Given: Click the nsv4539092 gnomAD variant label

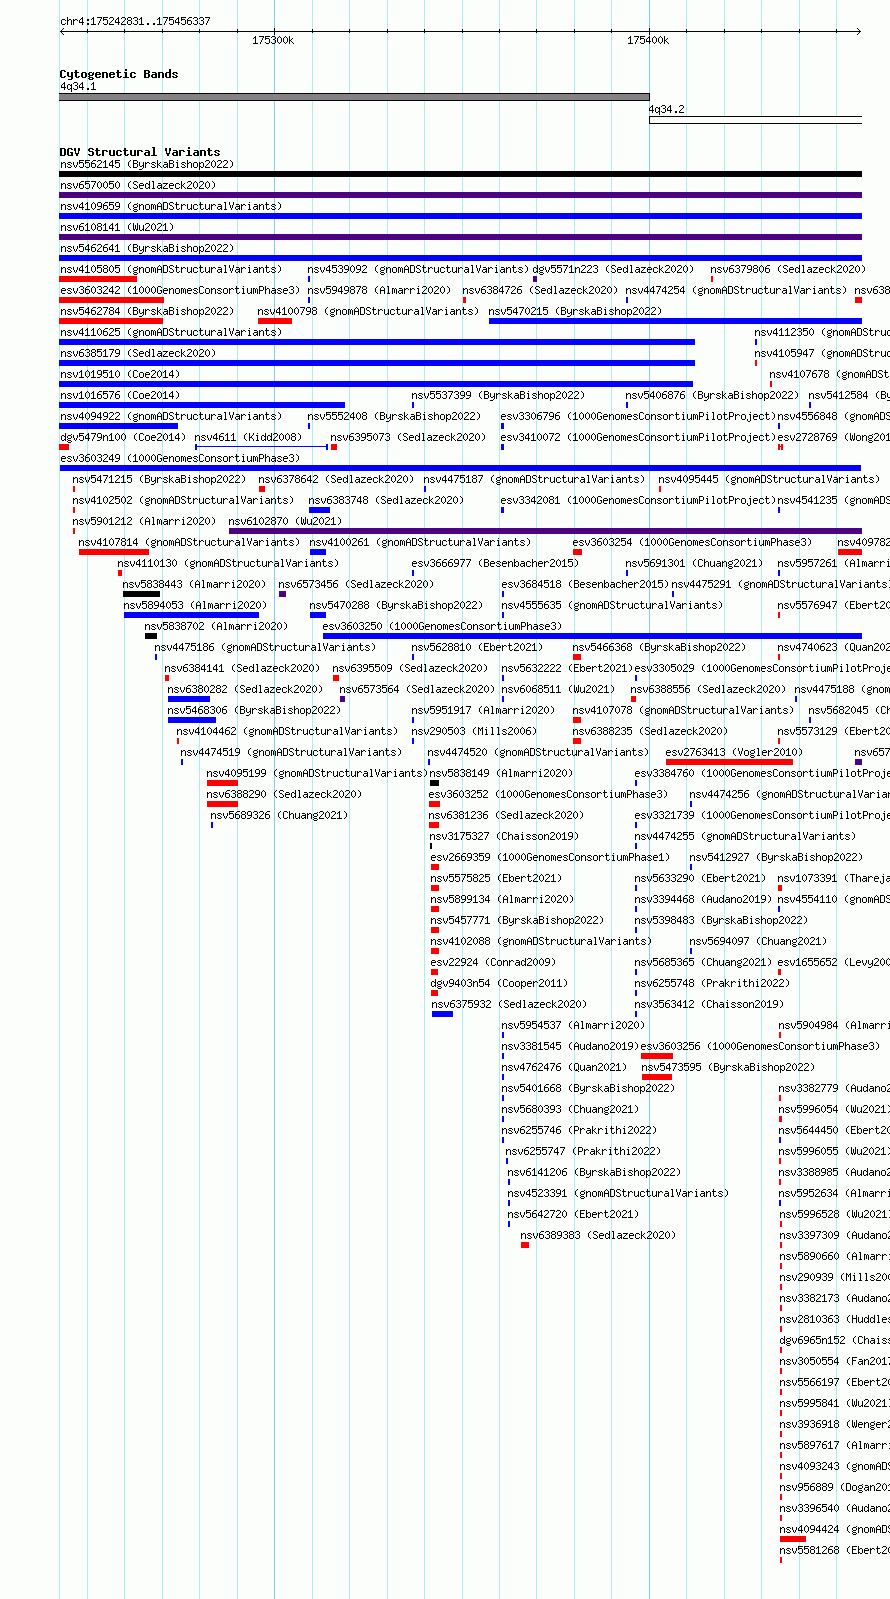Looking at the screenshot, I should pyautogui.click(x=418, y=269).
